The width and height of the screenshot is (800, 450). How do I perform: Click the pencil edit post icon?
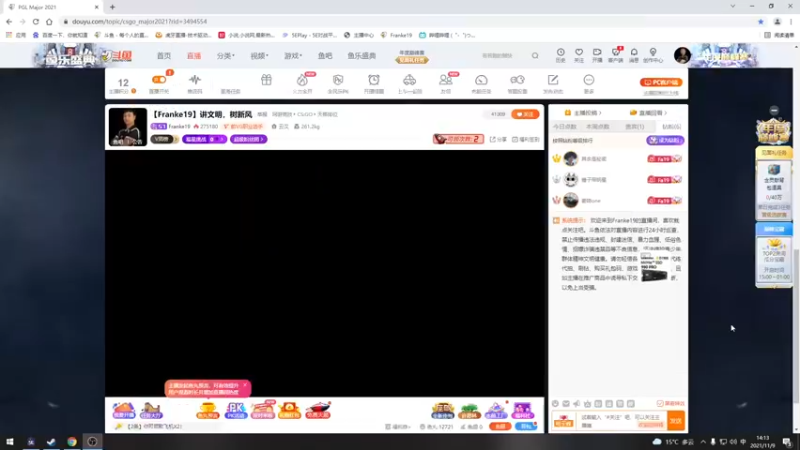click(x=553, y=80)
